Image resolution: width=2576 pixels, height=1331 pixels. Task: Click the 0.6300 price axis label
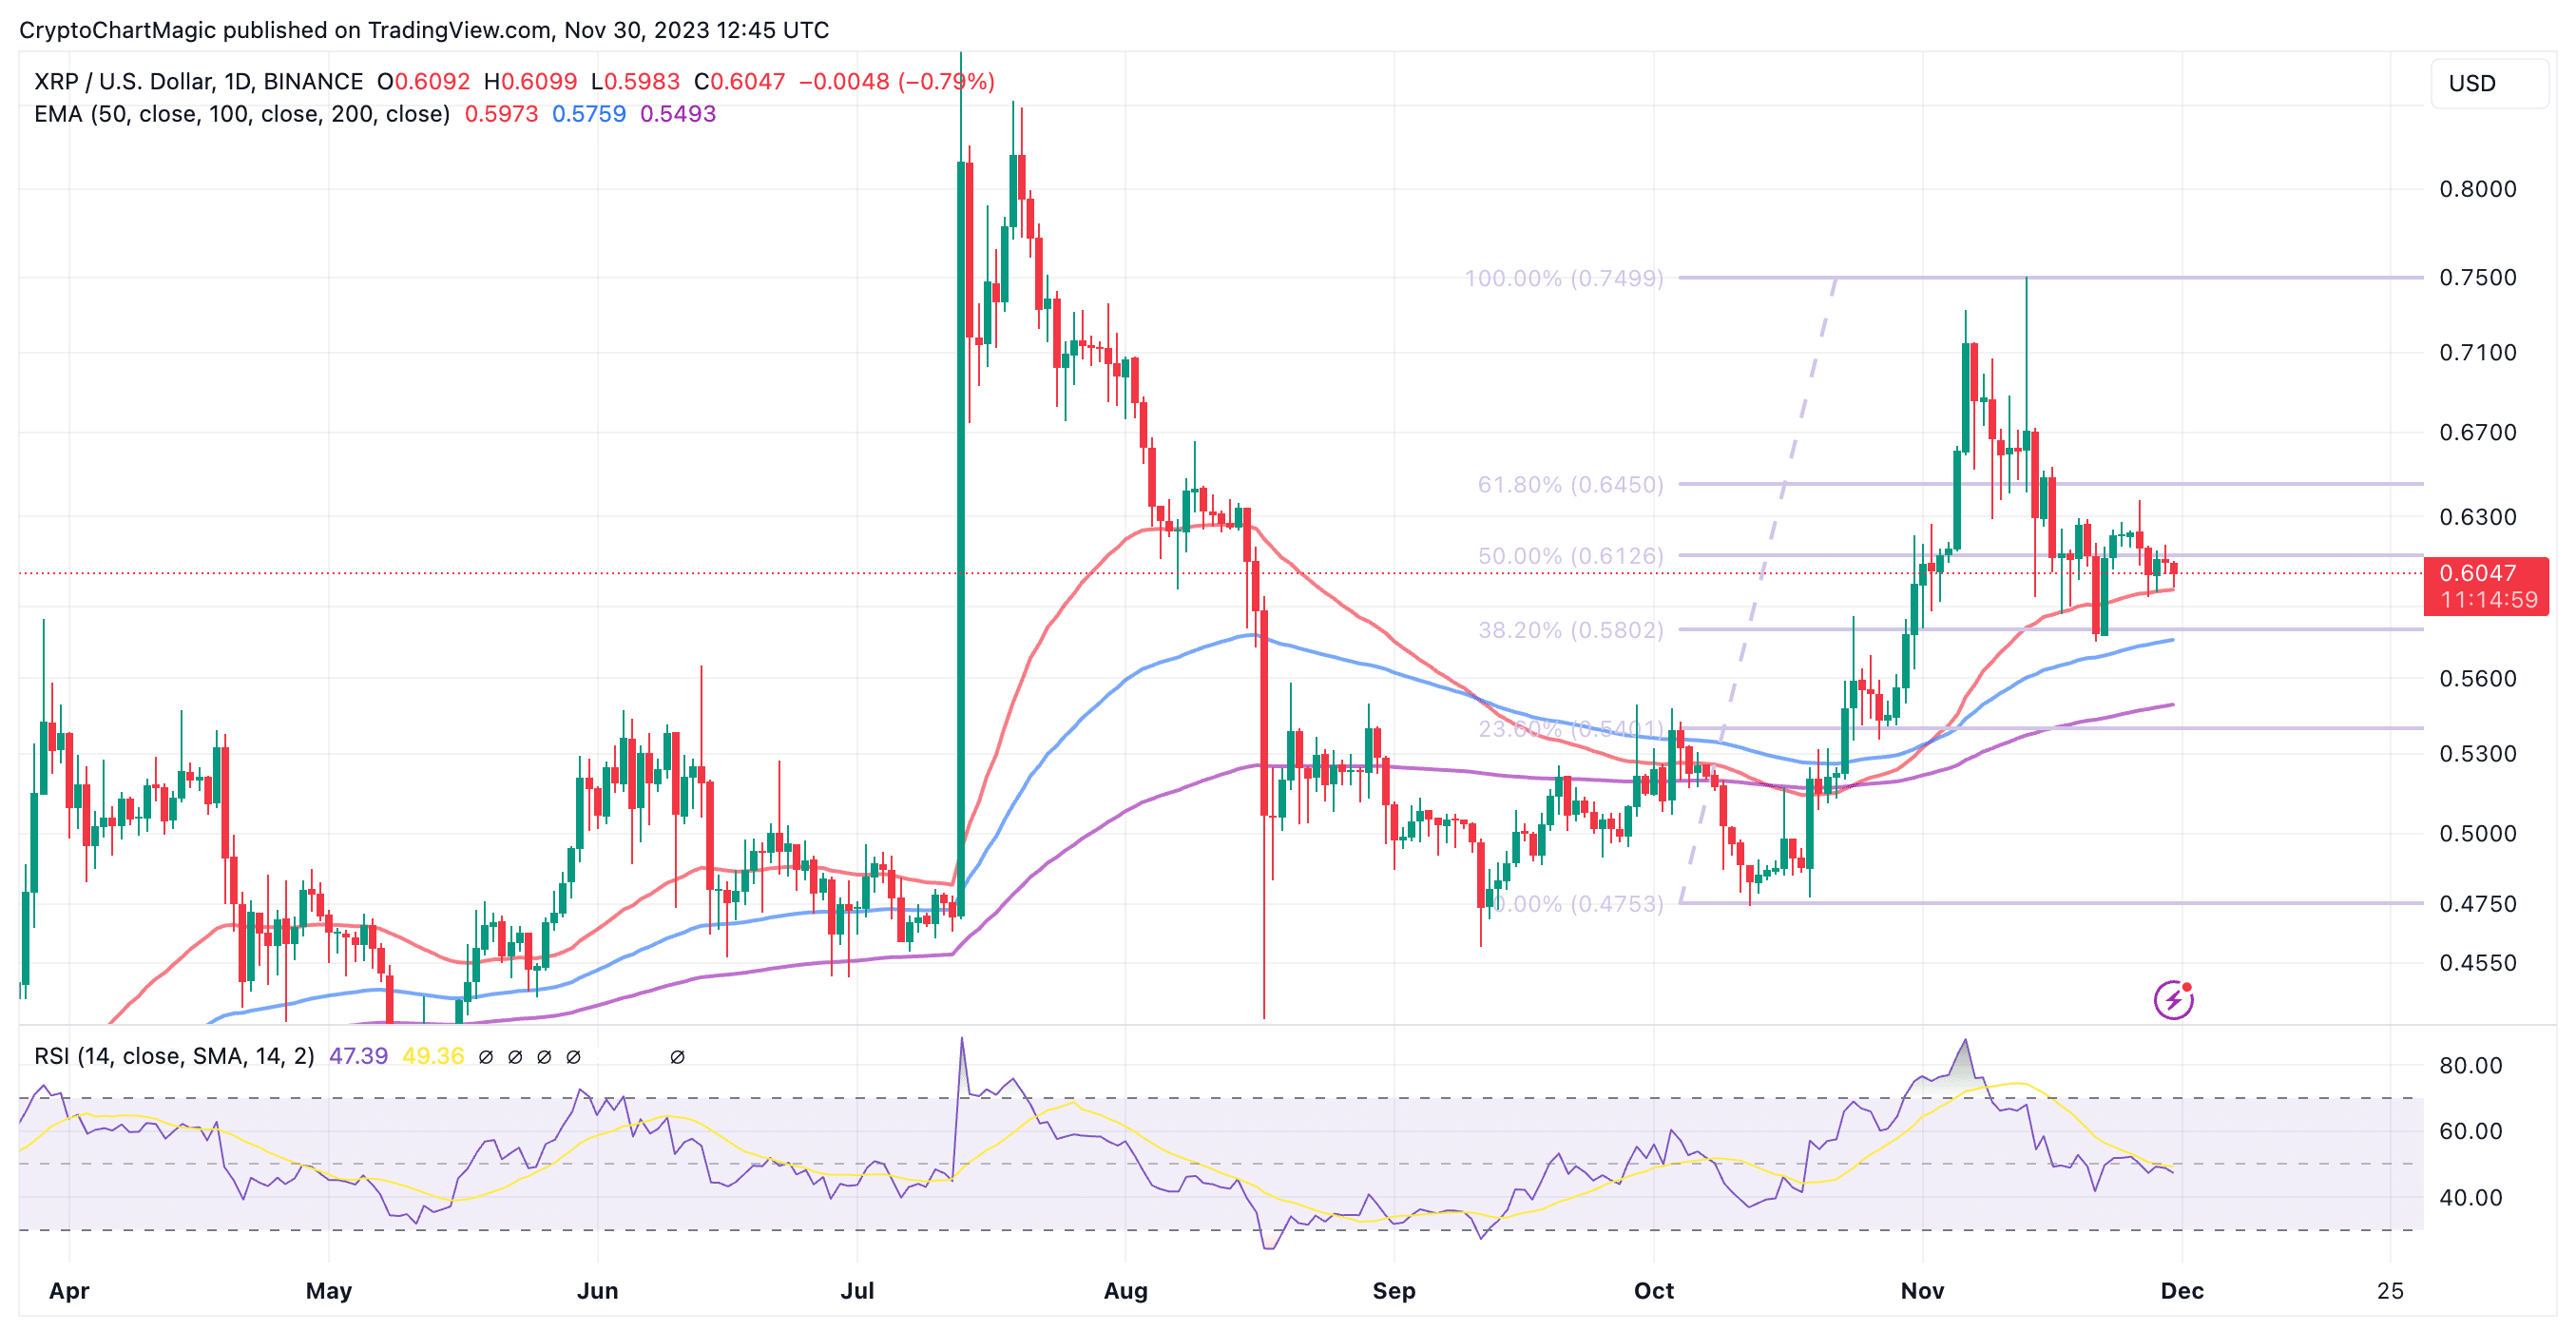point(2478,517)
